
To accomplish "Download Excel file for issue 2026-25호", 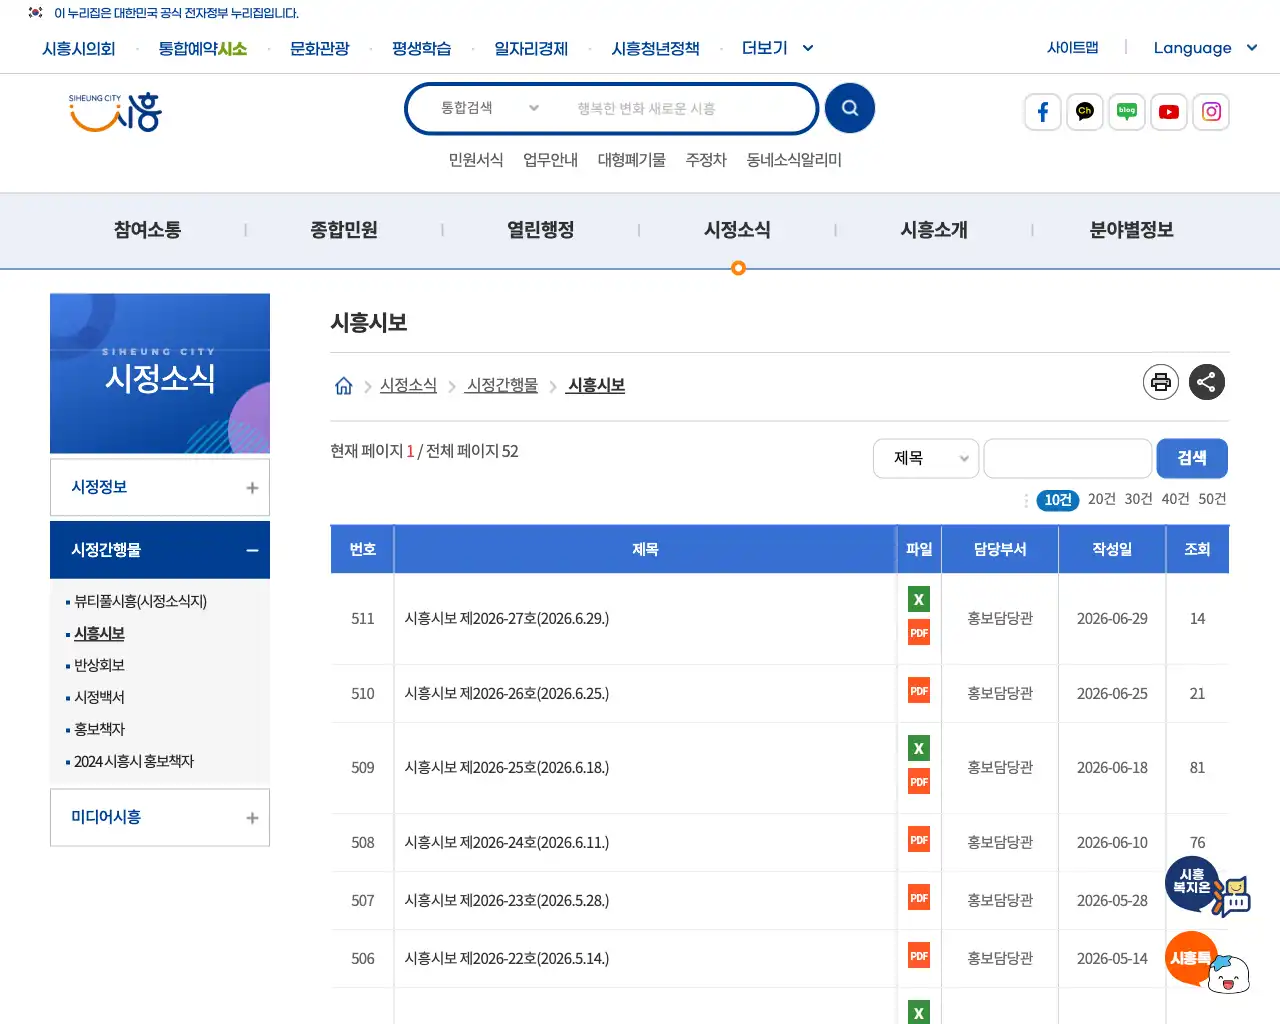I will click(919, 748).
